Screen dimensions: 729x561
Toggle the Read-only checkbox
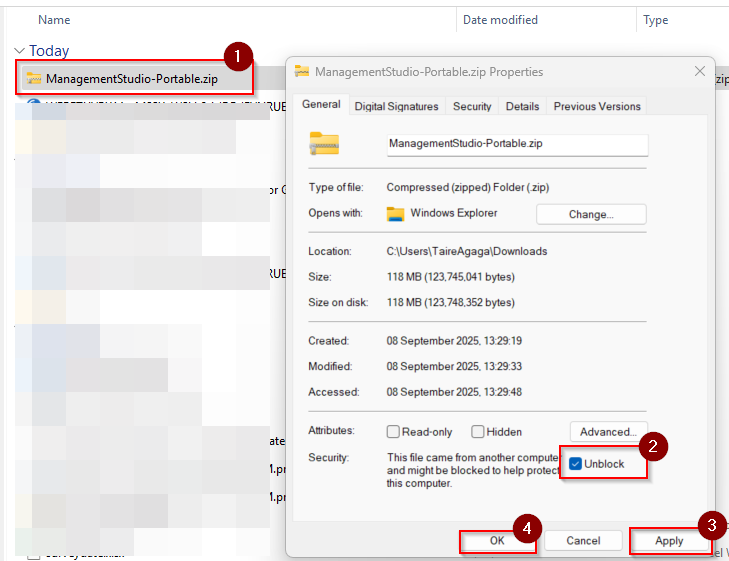coord(393,432)
